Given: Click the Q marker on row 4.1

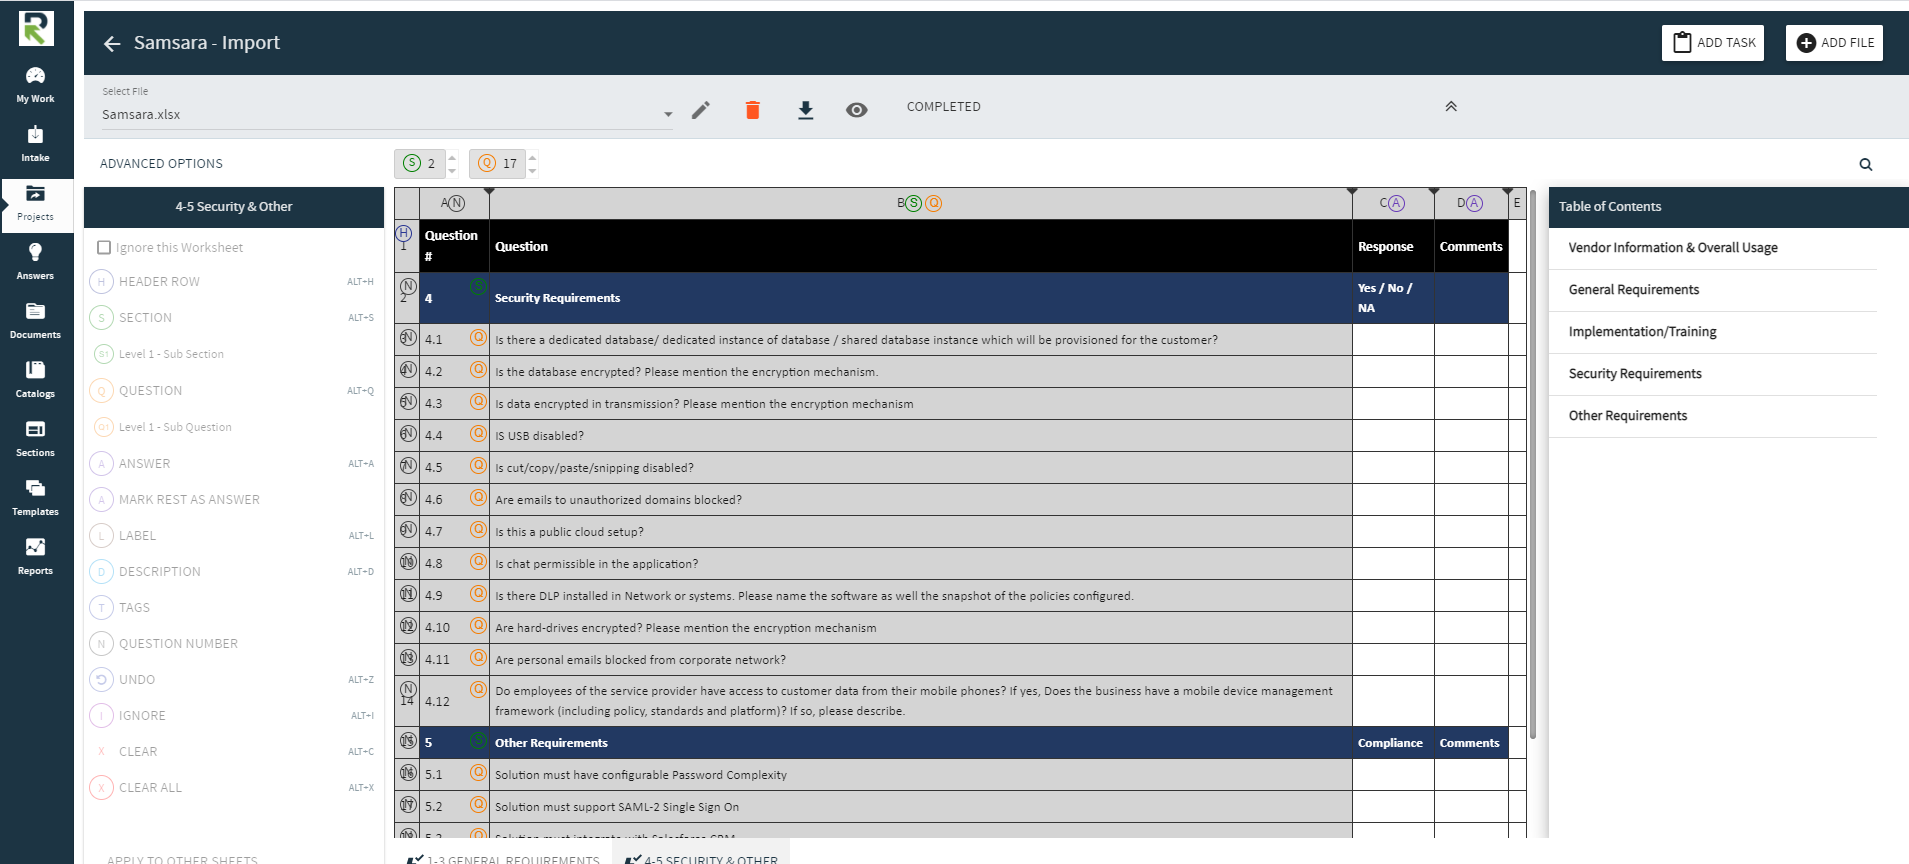Looking at the screenshot, I should tap(479, 337).
